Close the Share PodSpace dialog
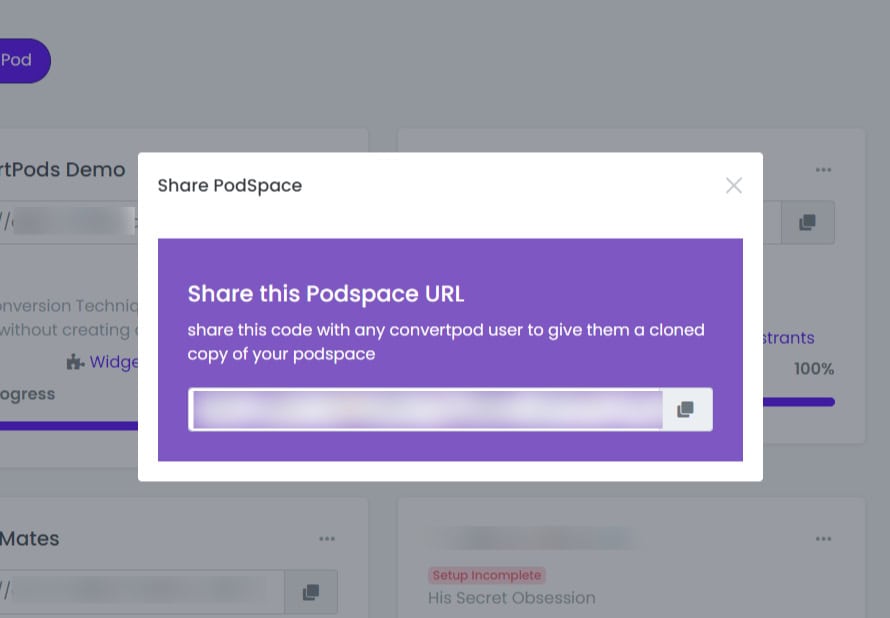The image size is (890, 618). (x=733, y=186)
